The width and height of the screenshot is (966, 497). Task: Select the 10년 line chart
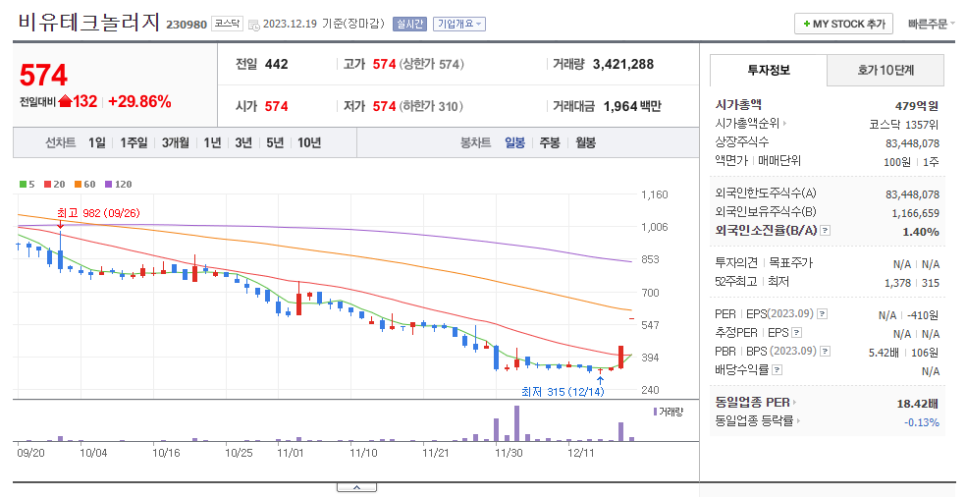[309, 143]
